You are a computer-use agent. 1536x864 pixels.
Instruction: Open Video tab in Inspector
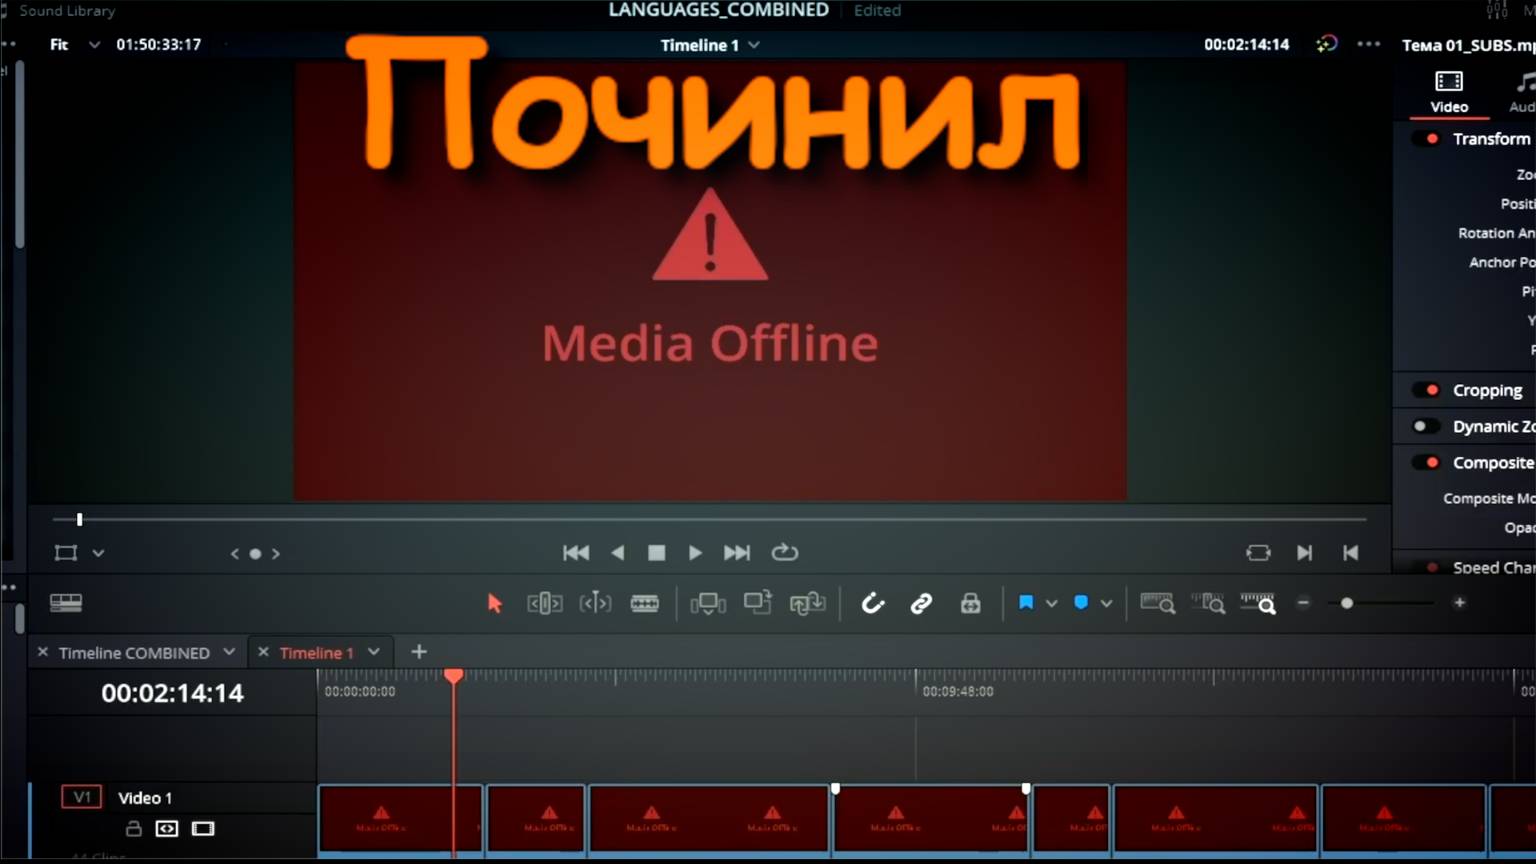(x=1449, y=92)
